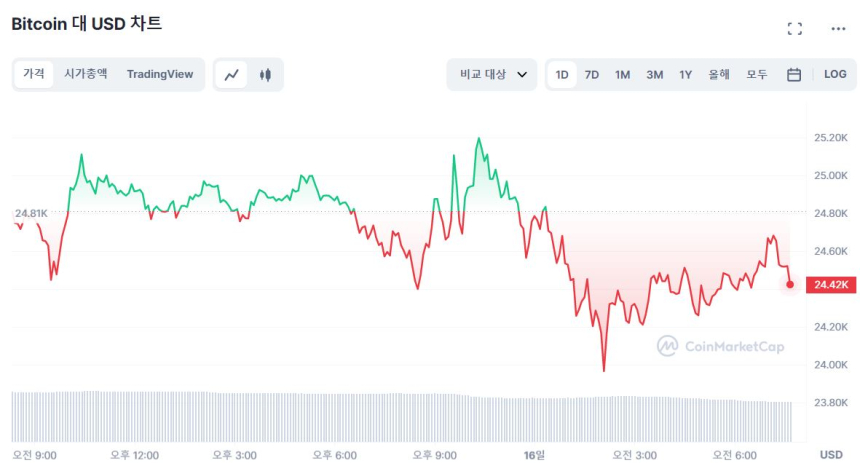The width and height of the screenshot is (860, 463).
Task: Expand the 비교 대상 dropdown
Action: point(492,74)
